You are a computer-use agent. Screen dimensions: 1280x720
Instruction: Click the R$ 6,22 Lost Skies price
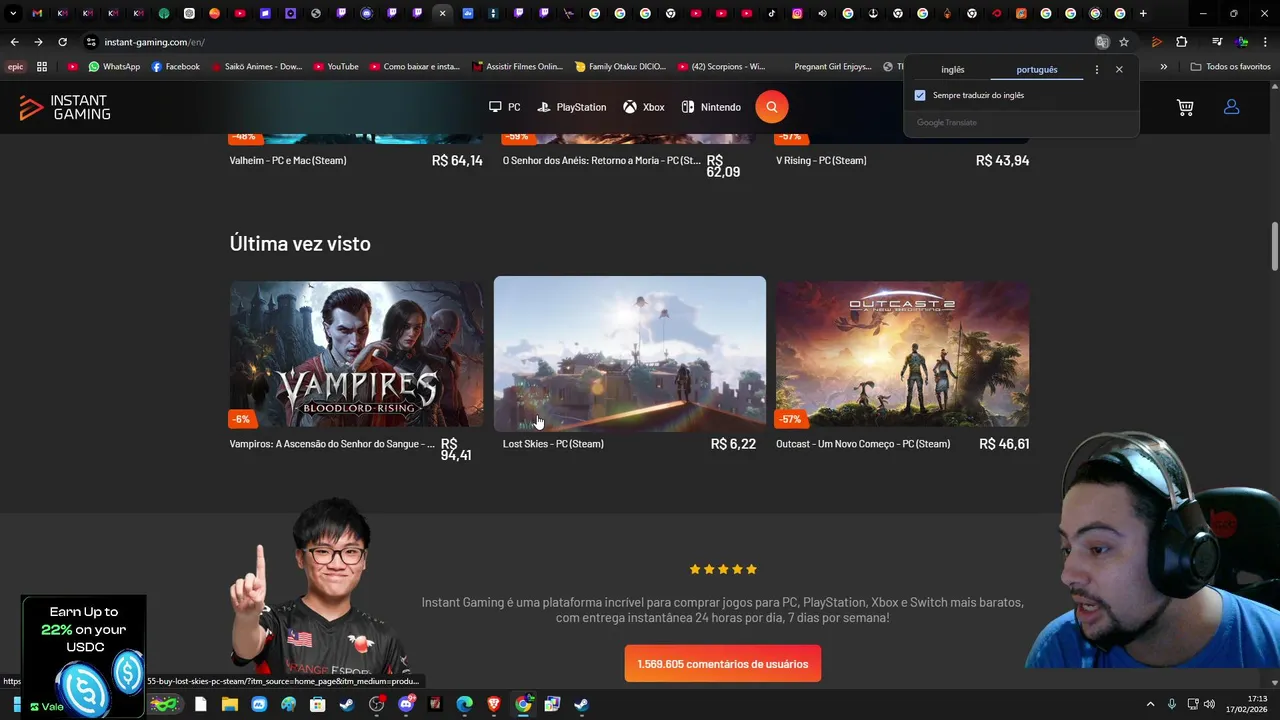pyautogui.click(x=733, y=444)
